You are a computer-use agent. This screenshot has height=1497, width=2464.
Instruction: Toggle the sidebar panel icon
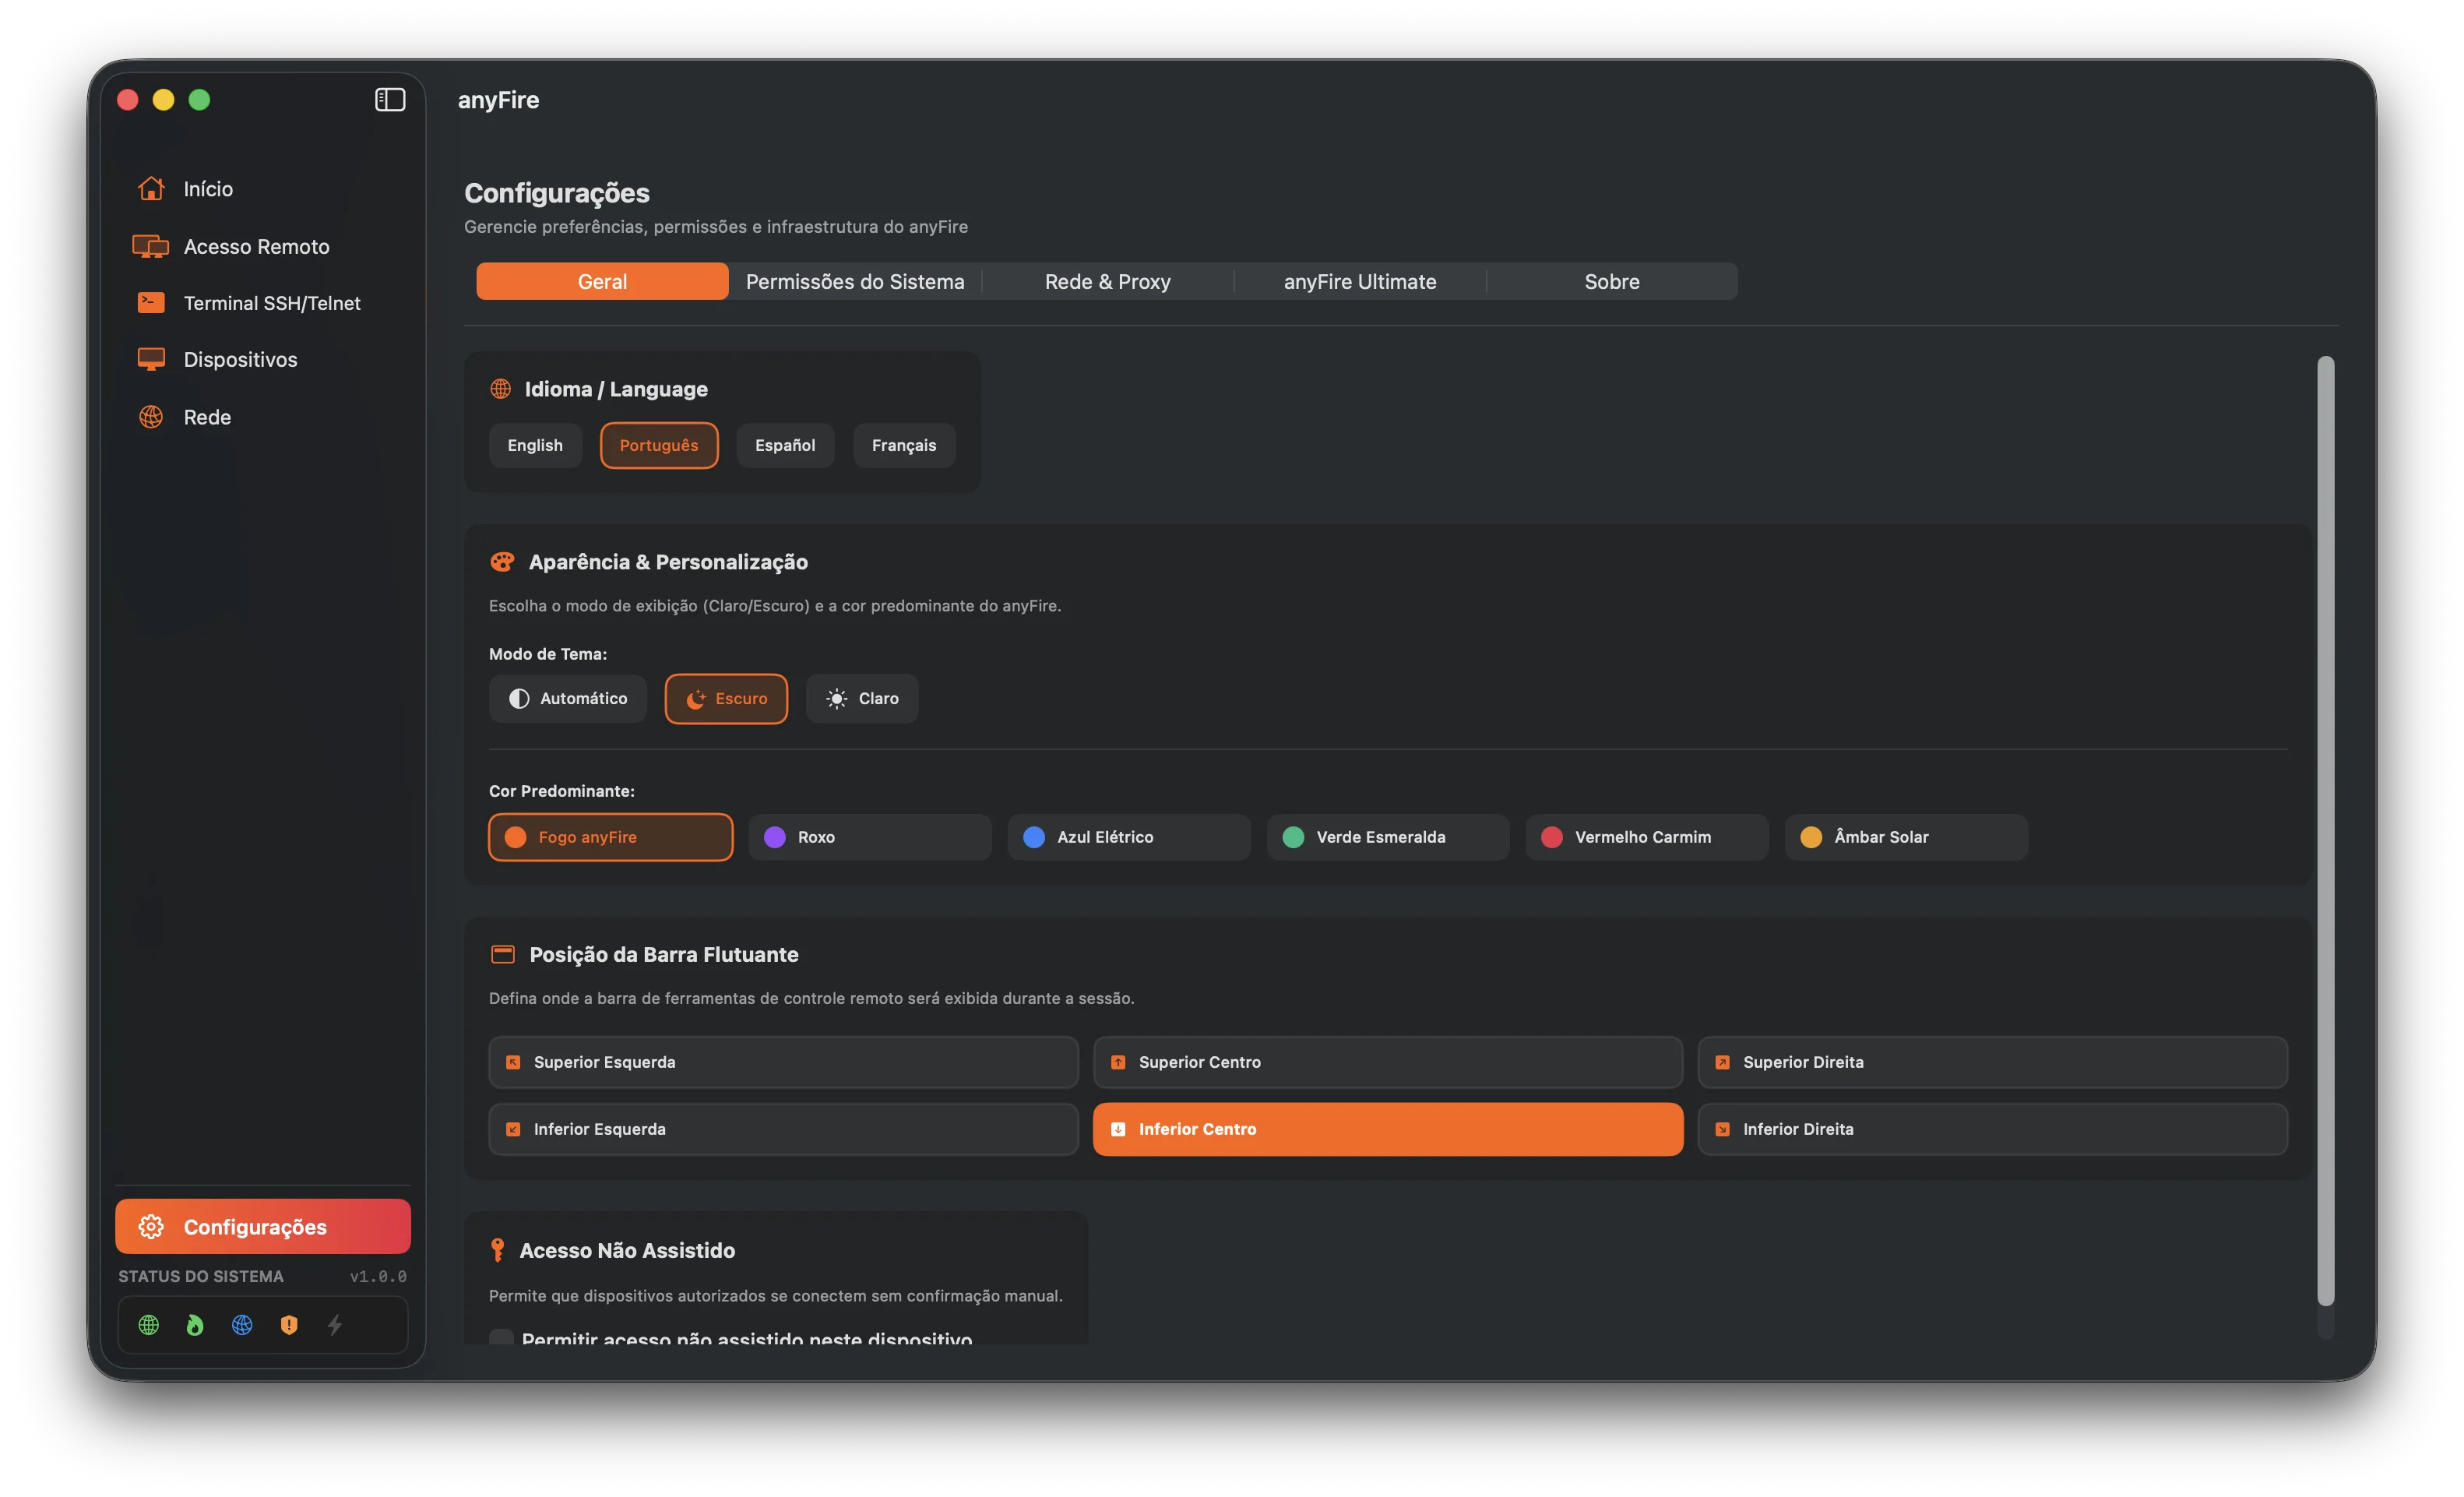coord(389,100)
